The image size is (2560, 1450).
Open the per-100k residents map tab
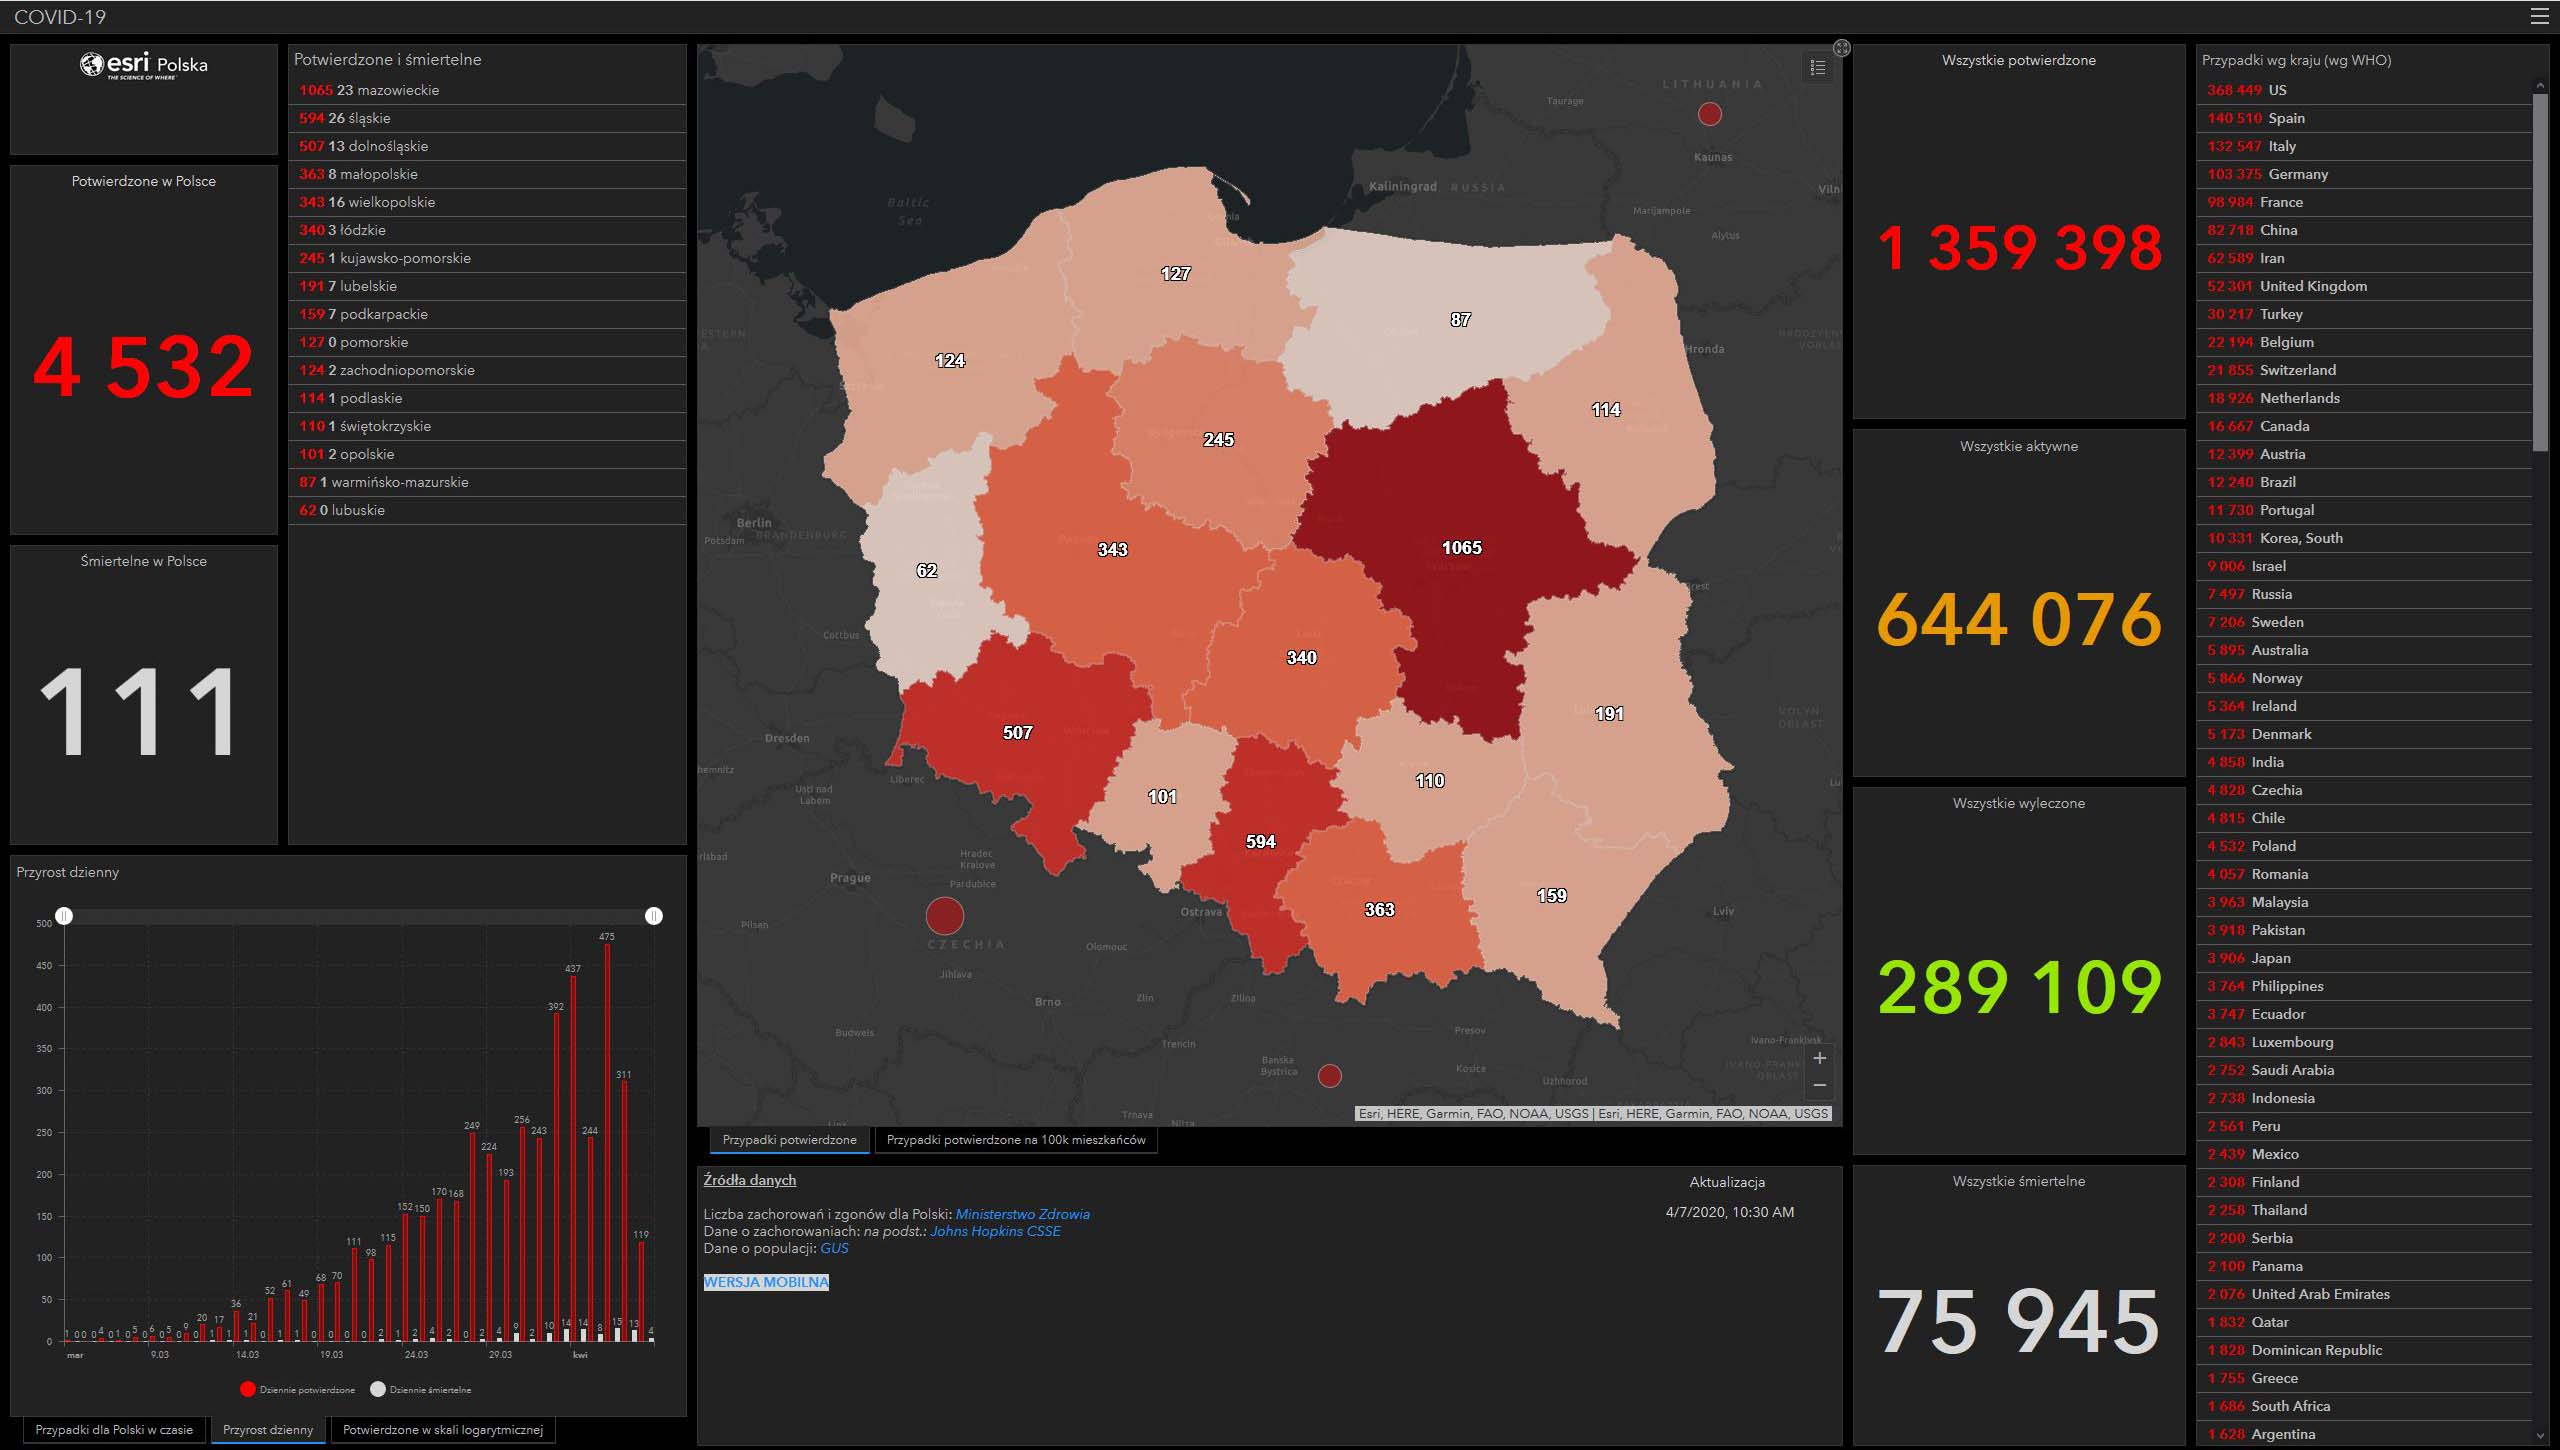coord(1015,1140)
